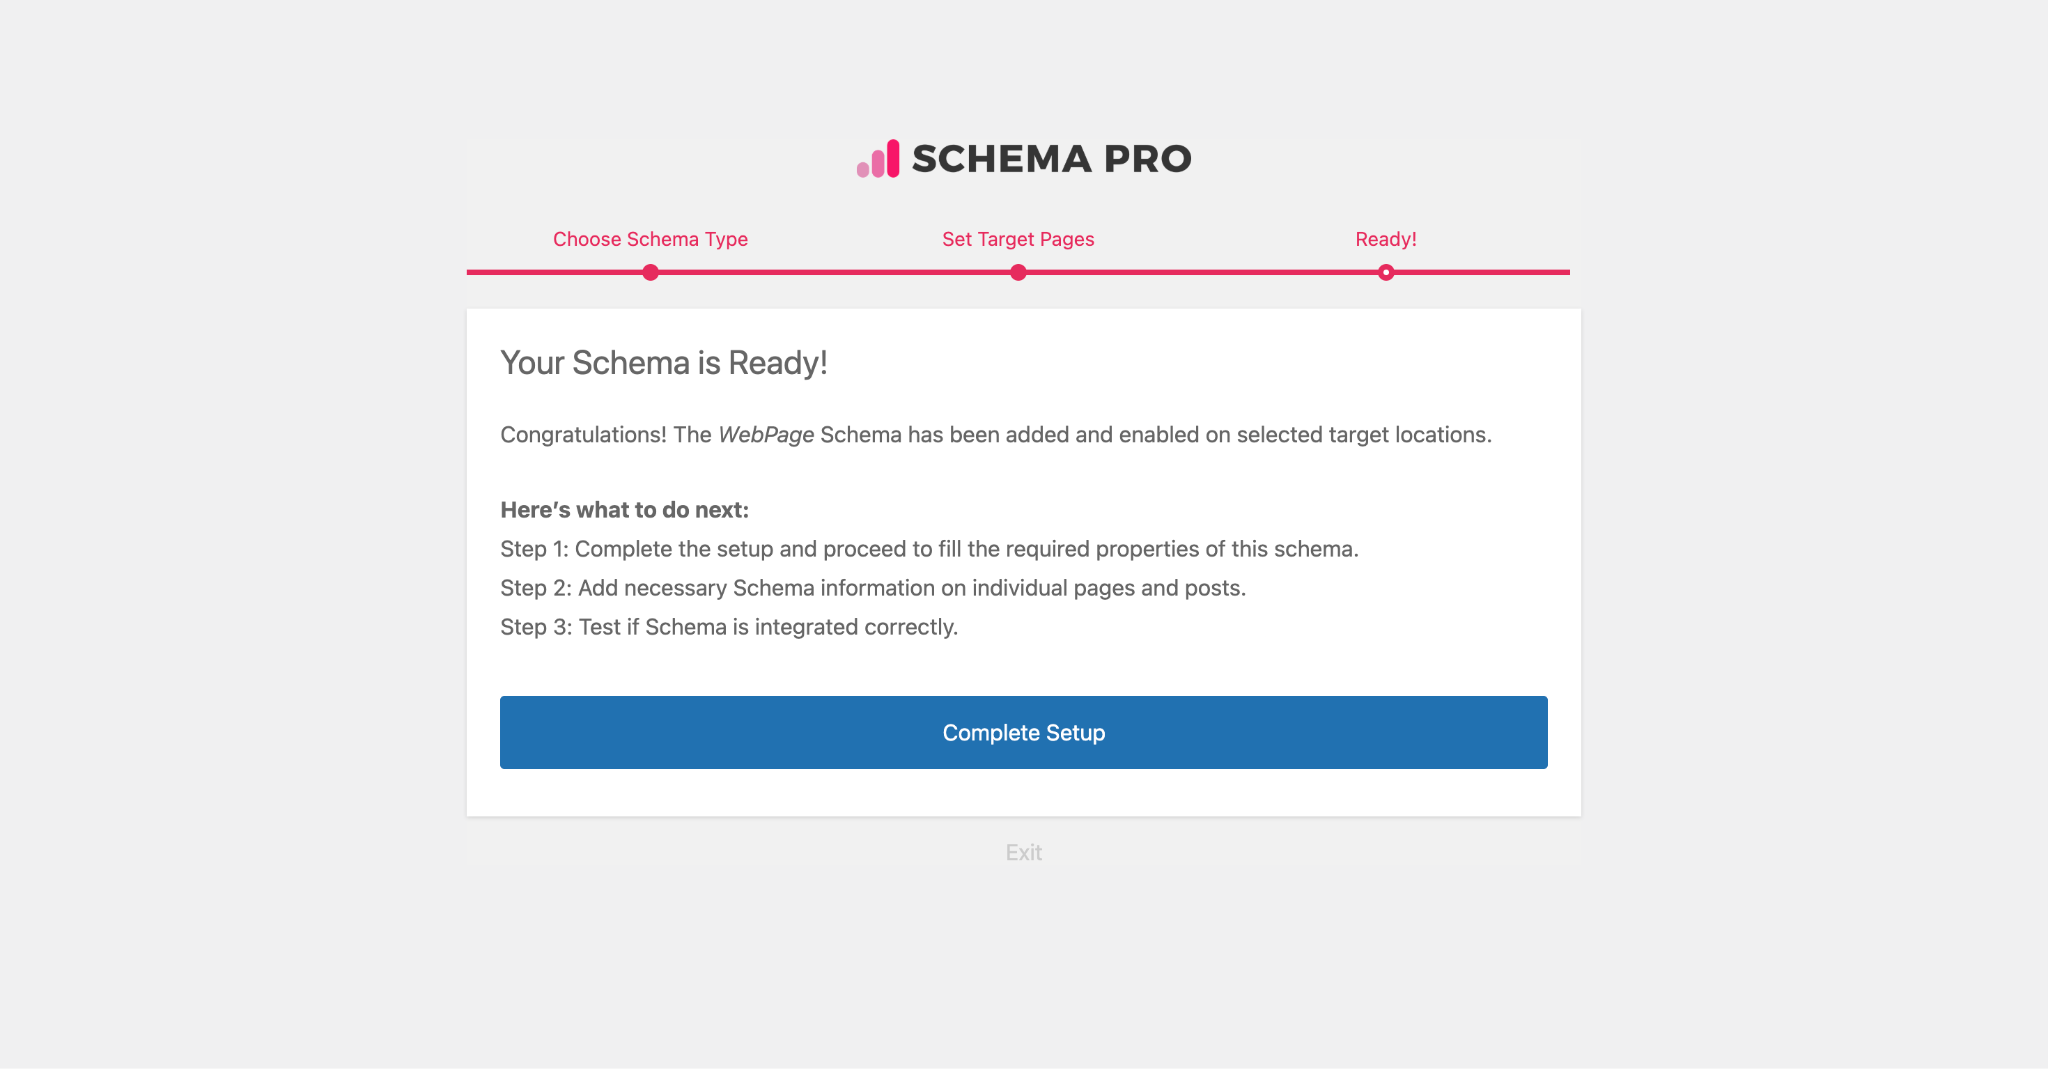
Task: Click progress bar between first and second steps
Action: click(x=834, y=272)
